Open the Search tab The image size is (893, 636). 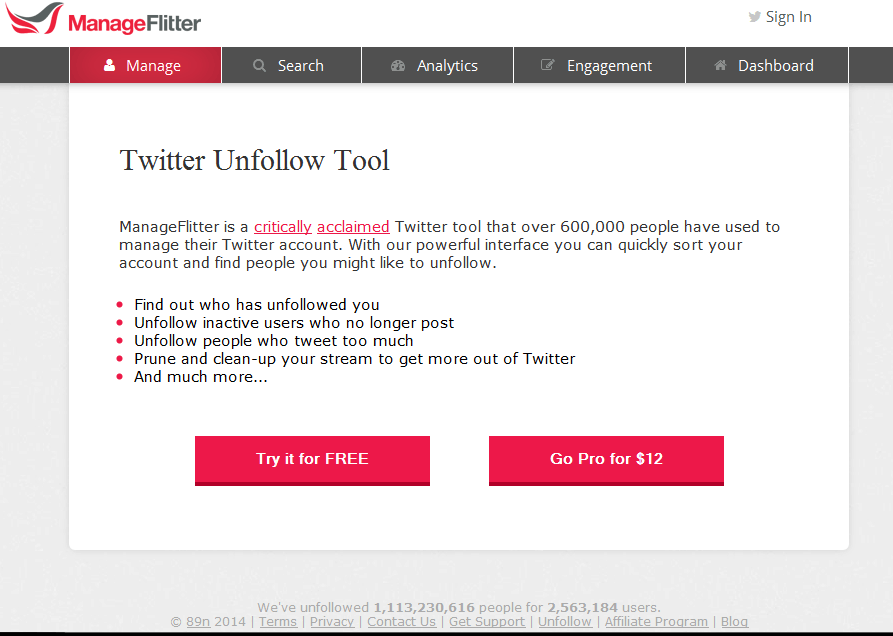pos(300,66)
